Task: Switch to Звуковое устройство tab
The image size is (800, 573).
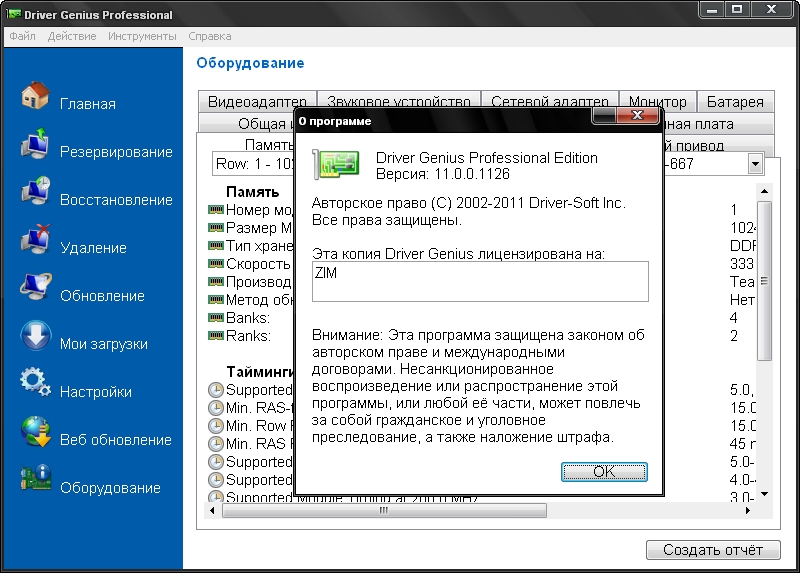Action: click(x=398, y=102)
